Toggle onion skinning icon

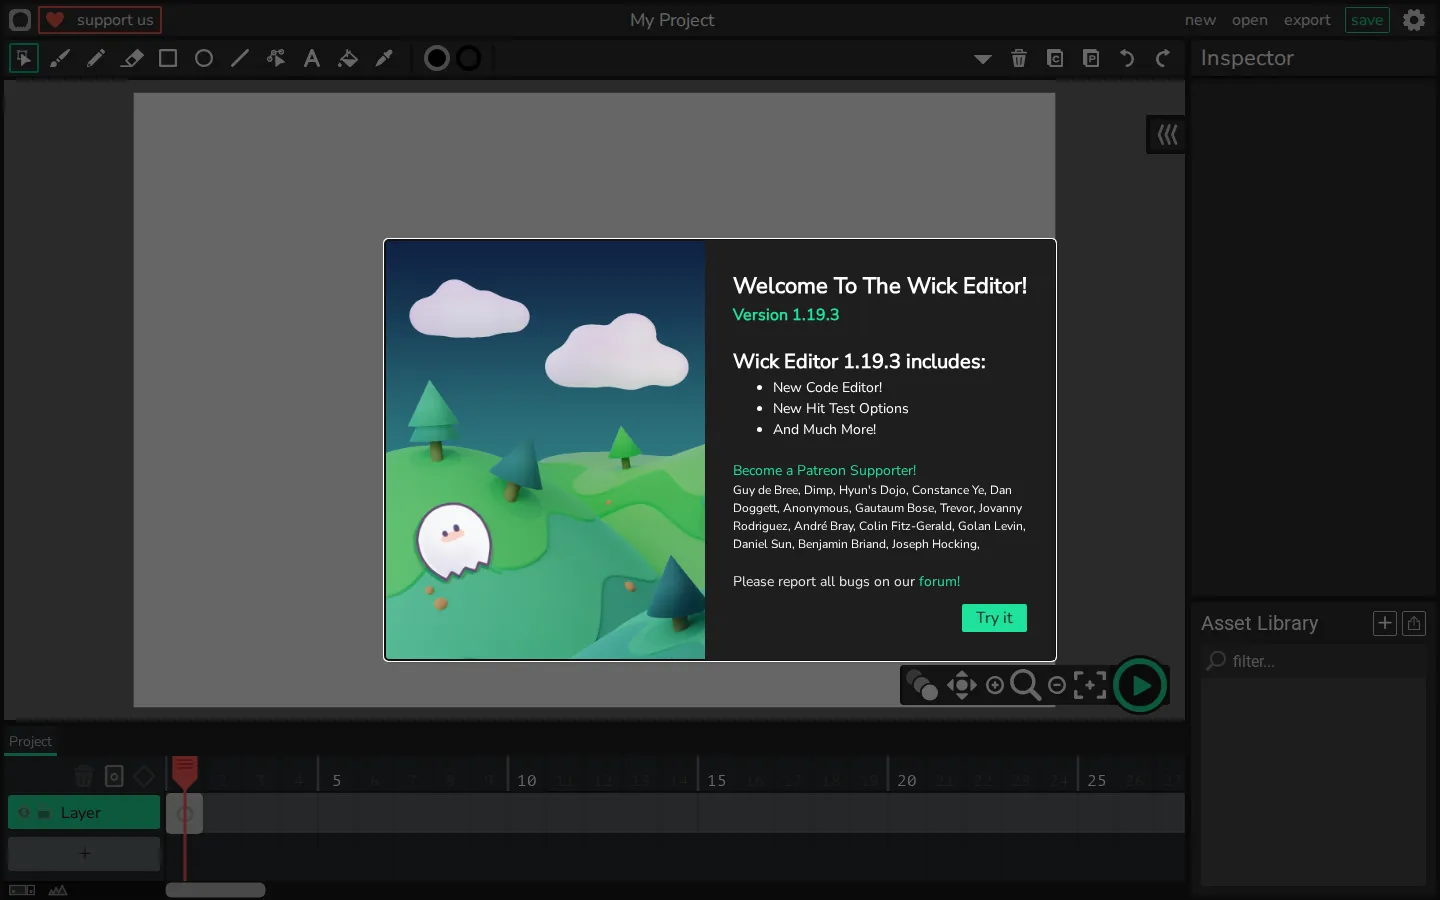[x=922, y=686]
